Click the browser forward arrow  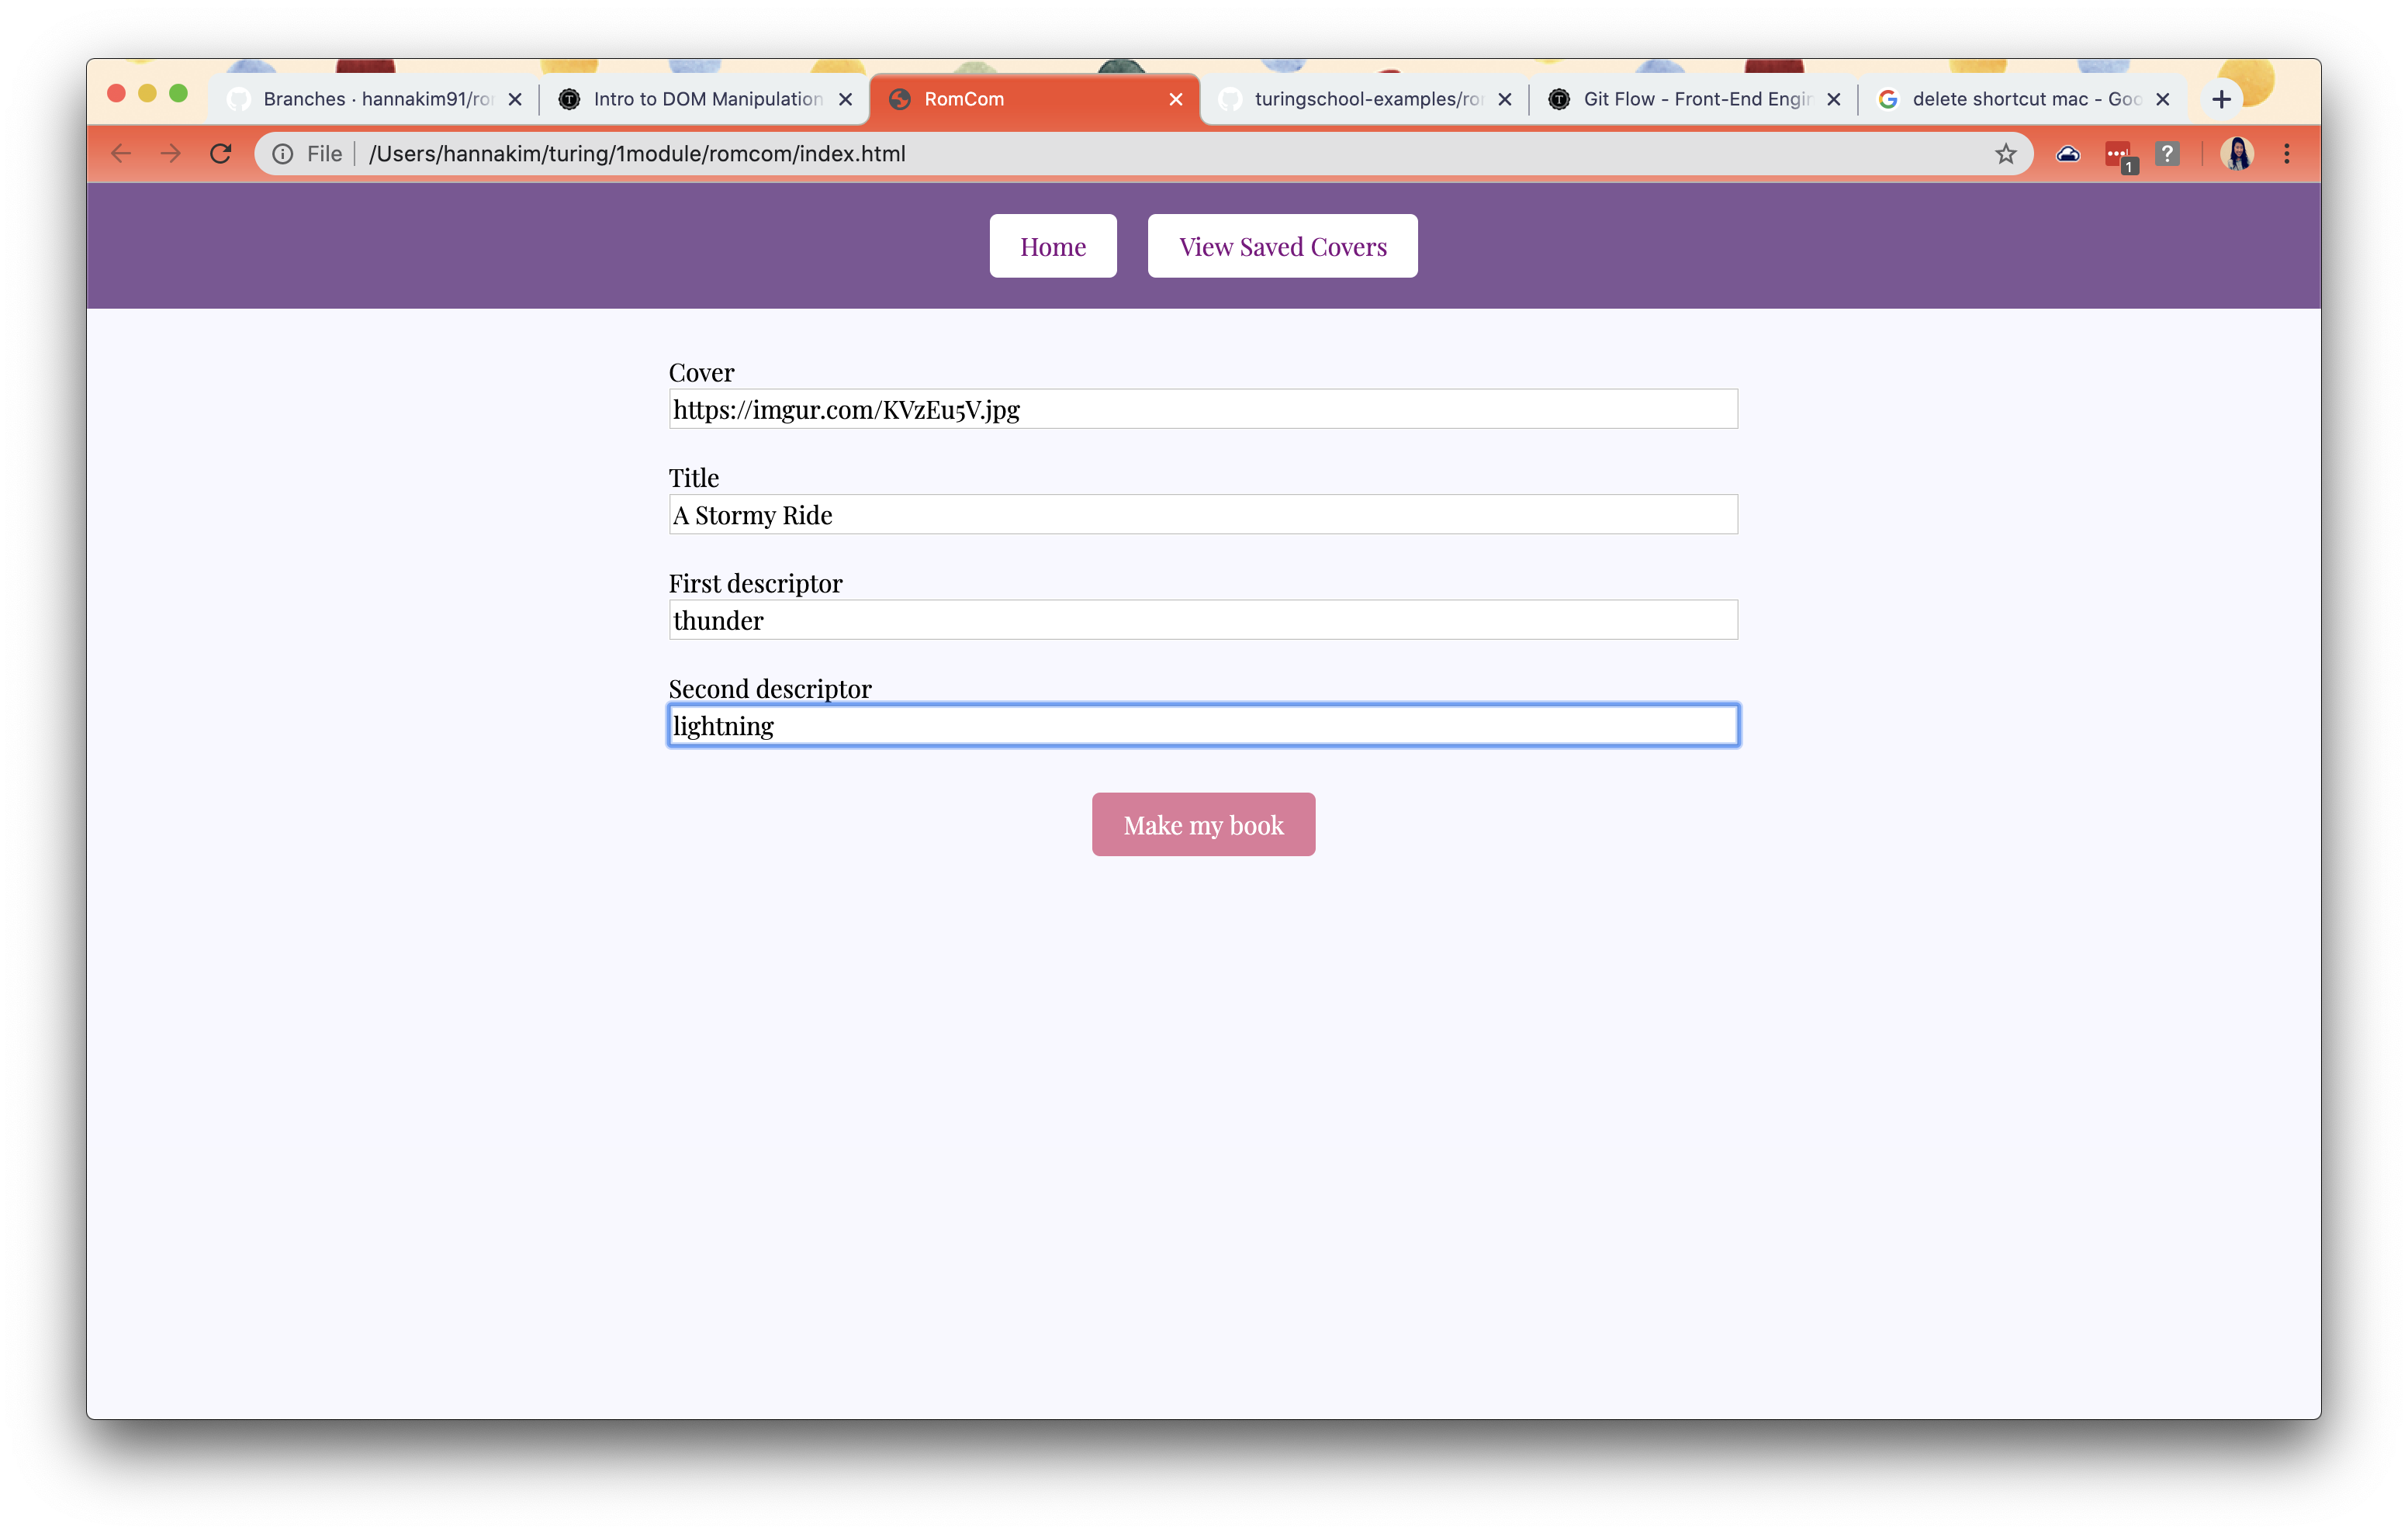click(x=171, y=154)
